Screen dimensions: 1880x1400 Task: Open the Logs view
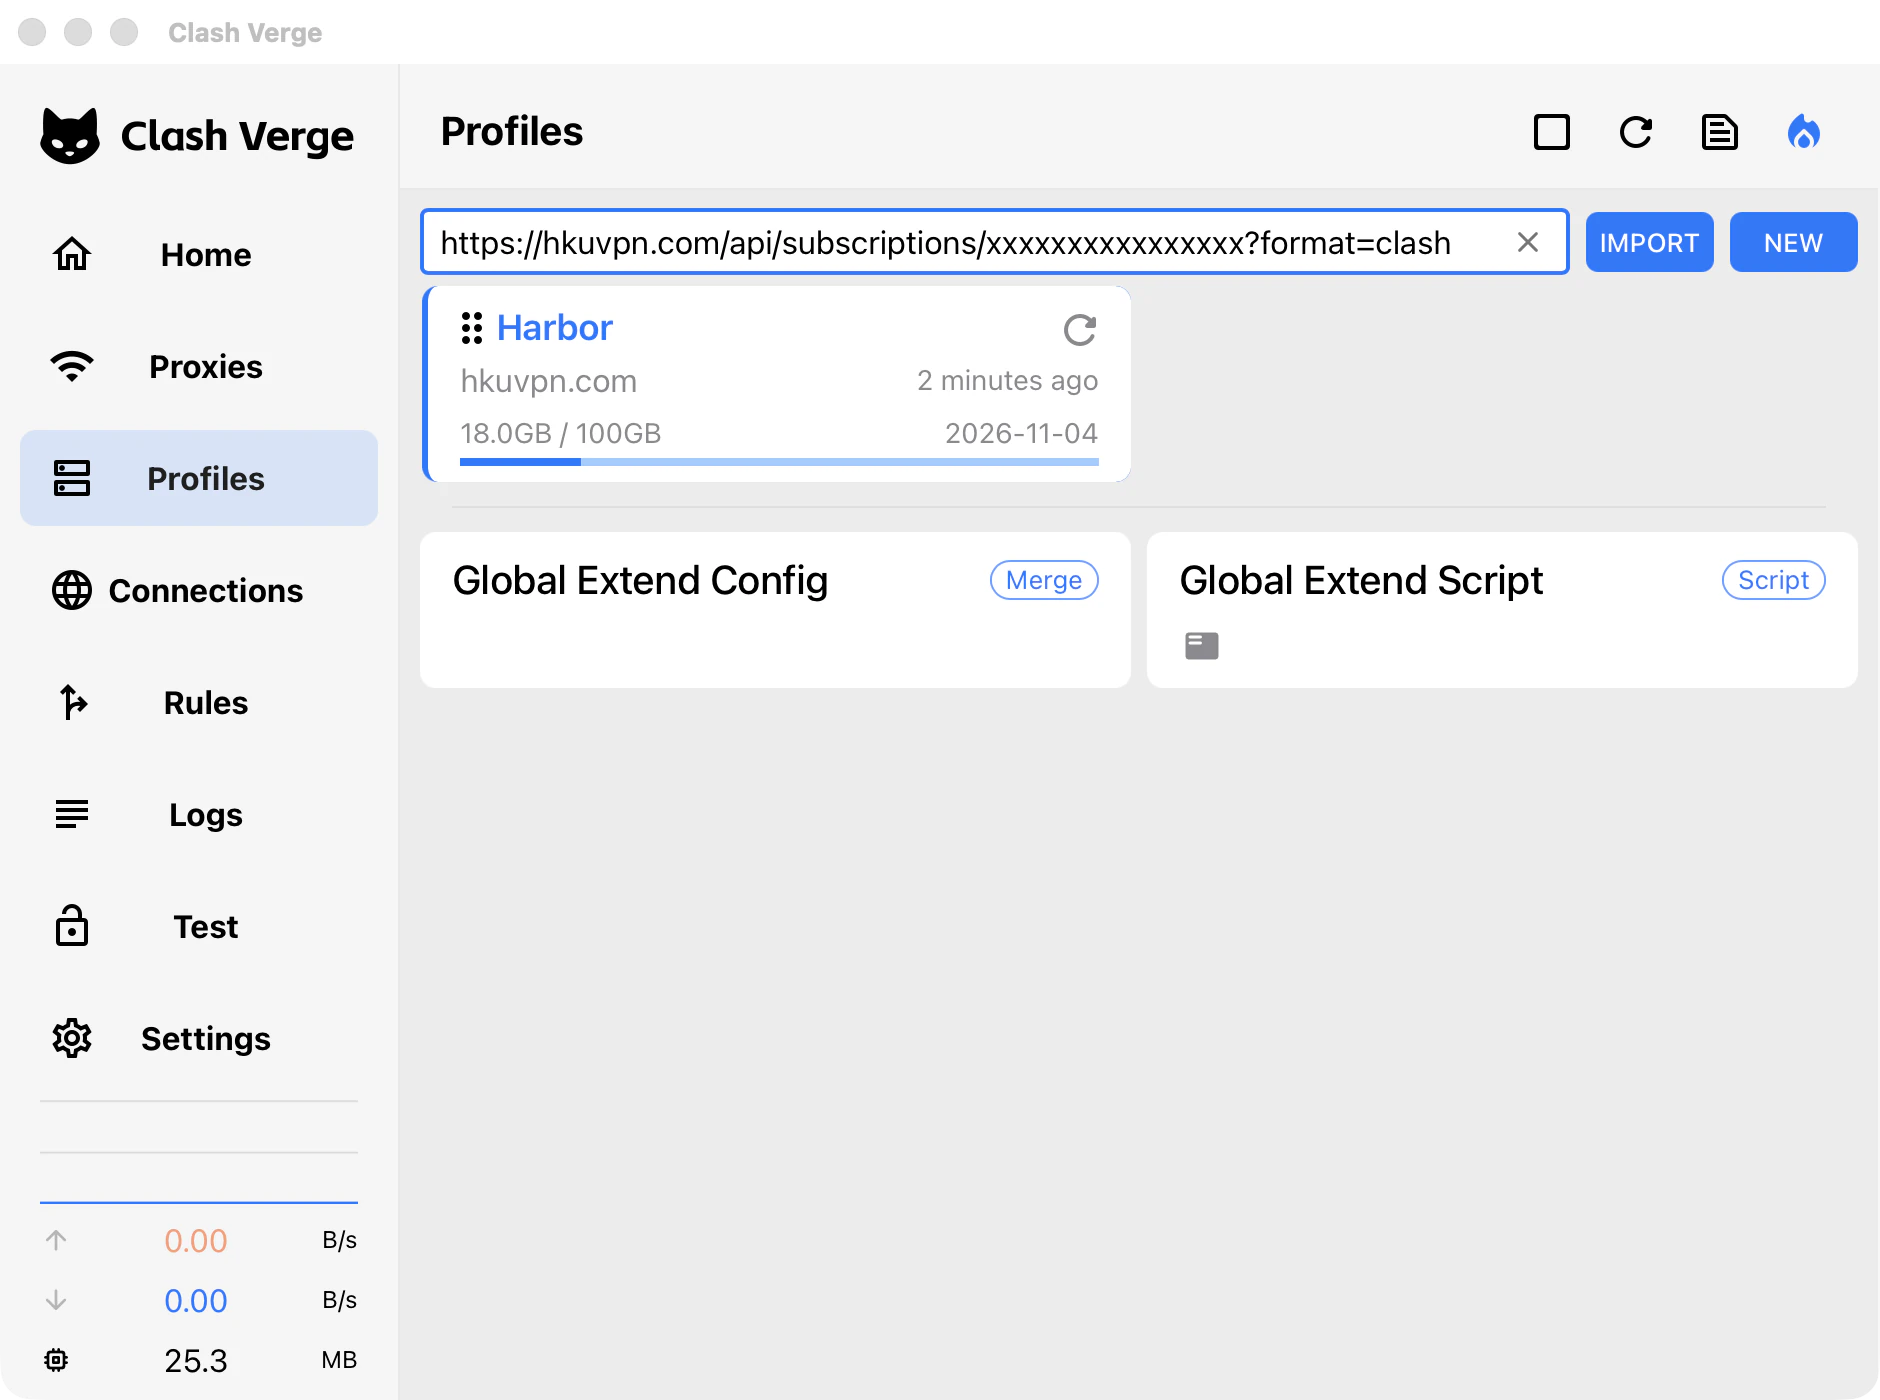point(199,815)
